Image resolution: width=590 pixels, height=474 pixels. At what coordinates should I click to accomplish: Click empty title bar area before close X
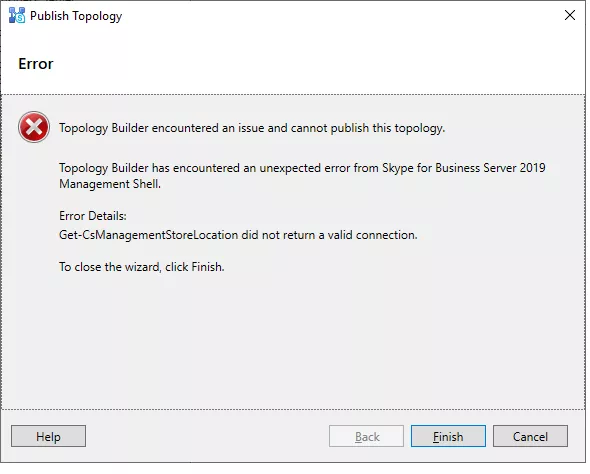339,15
